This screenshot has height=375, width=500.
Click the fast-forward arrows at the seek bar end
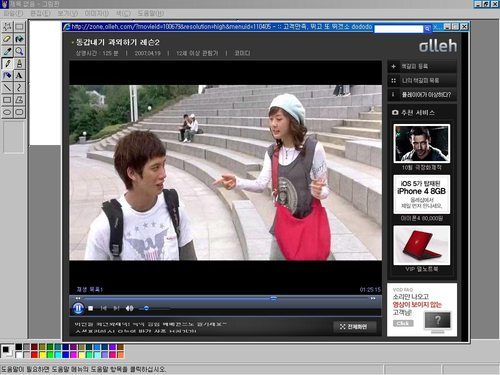point(373,298)
